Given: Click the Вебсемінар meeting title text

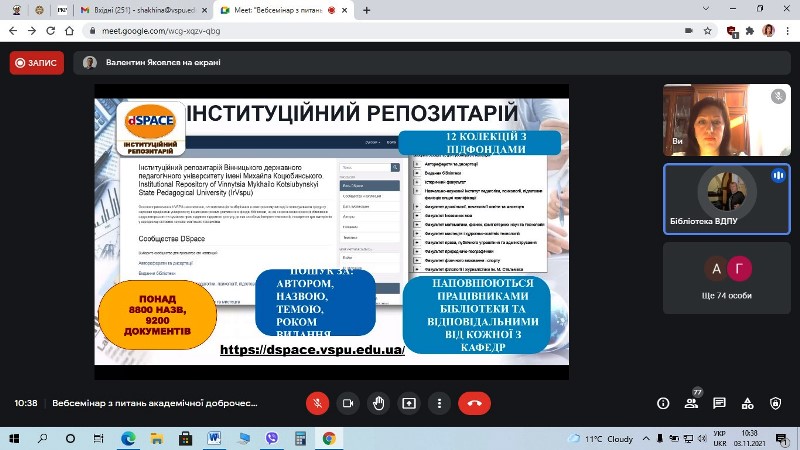Looking at the screenshot, I should pyautogui.click(x=155, y=403).
